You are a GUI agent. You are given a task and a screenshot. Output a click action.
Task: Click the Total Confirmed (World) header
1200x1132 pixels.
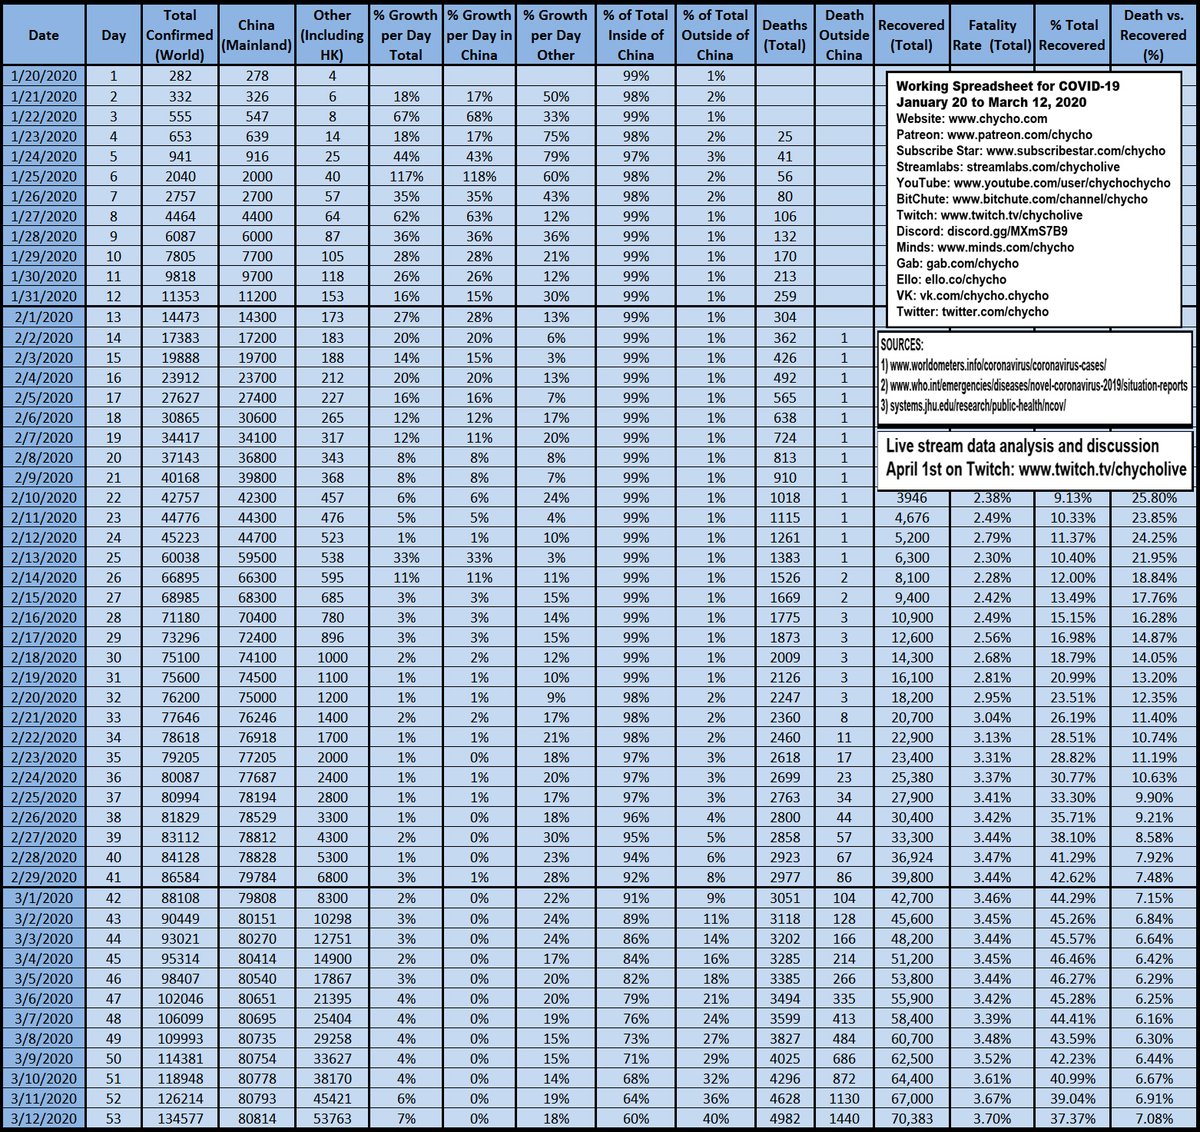(x=180, y=35)
